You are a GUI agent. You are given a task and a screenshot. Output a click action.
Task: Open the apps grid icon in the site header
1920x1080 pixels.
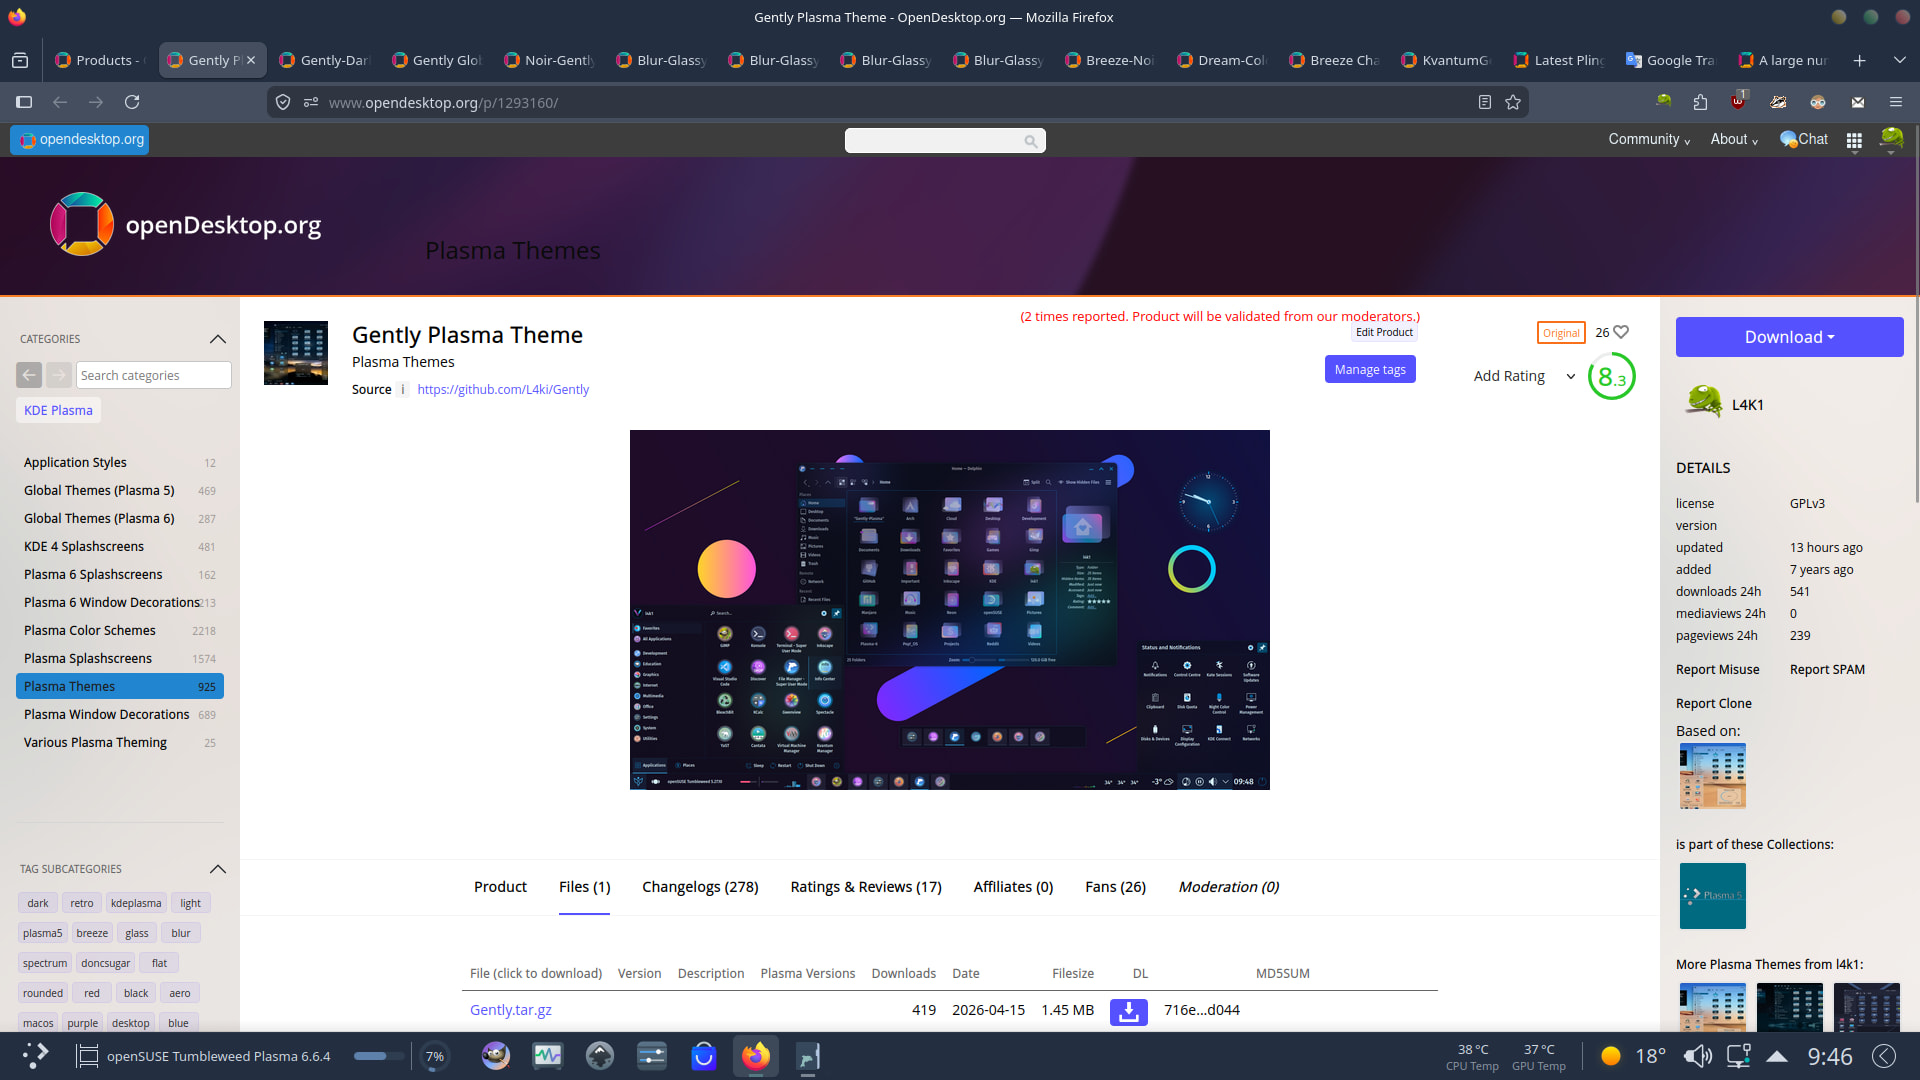pyautogui.click(x=1854, y=141)
